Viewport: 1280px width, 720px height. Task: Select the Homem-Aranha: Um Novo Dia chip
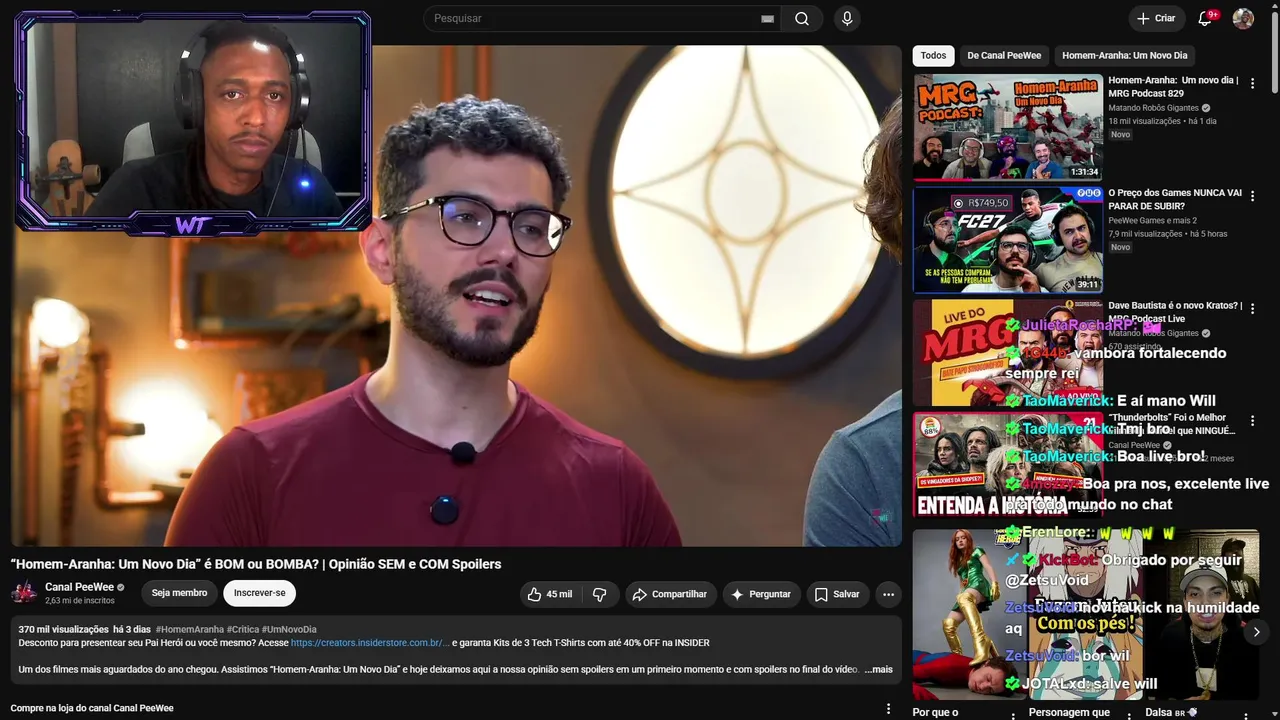1125,56
